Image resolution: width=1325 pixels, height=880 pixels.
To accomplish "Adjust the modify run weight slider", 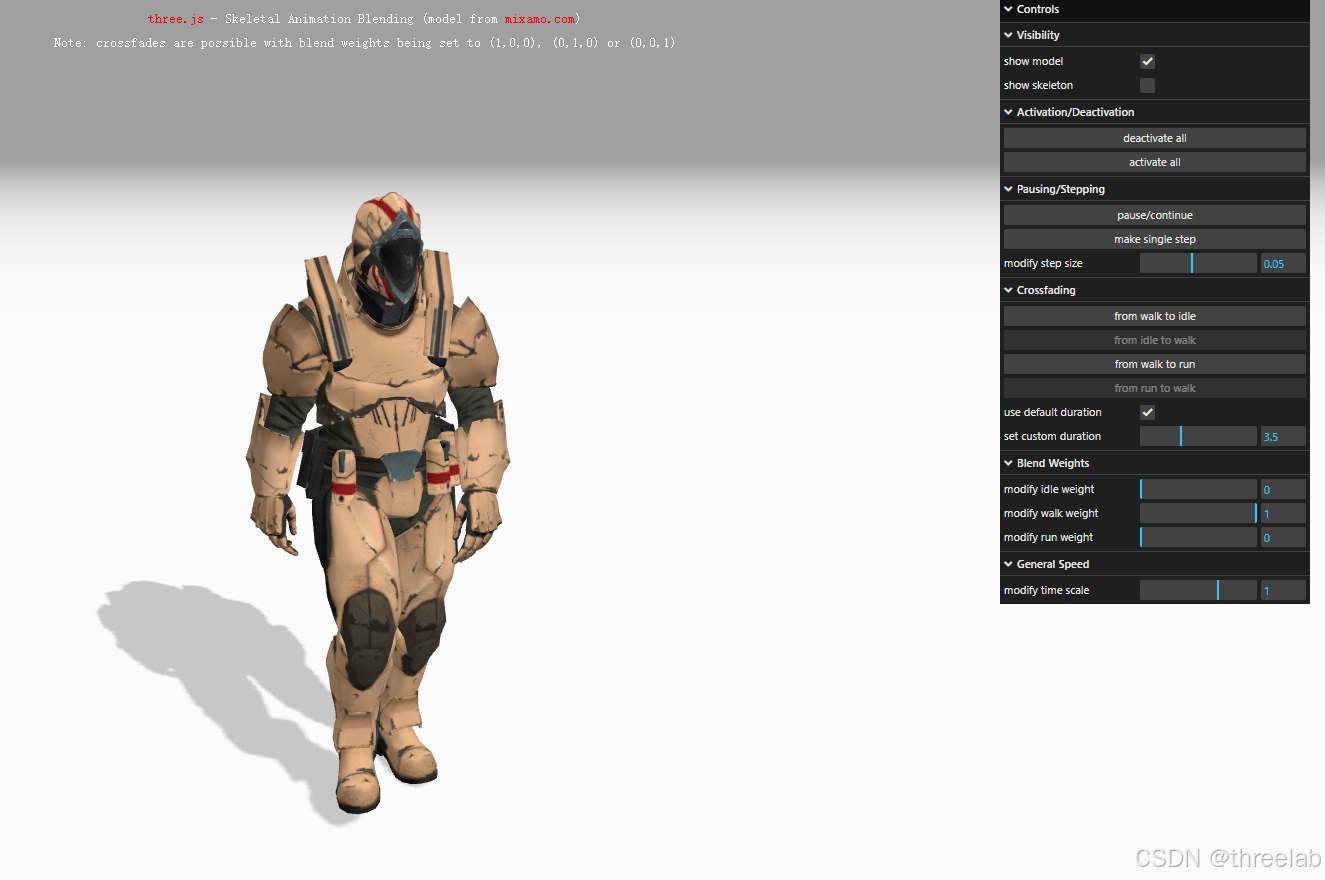I will coord(1198,538).
